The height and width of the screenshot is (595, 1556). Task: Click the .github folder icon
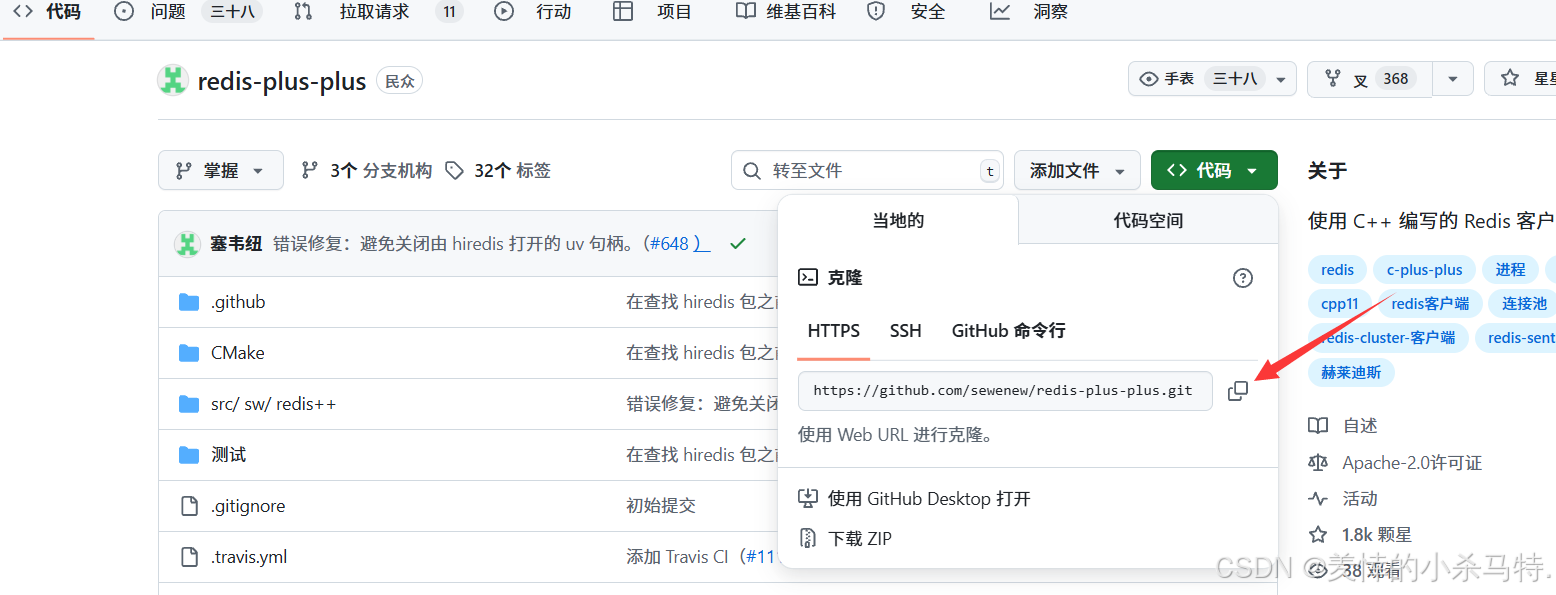point(189,302)
